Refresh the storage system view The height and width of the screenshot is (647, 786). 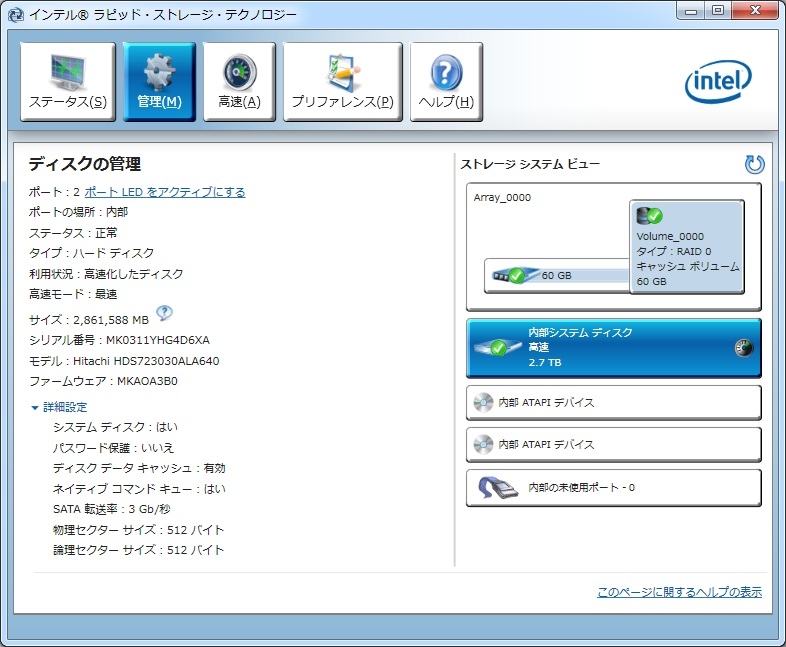click(754, 164)
